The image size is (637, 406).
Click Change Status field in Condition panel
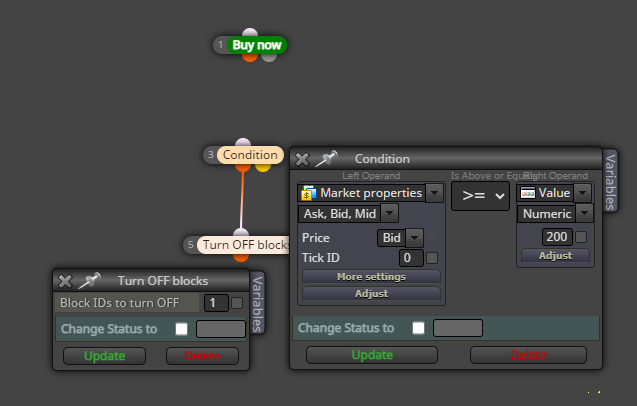(x=458, y=328)
